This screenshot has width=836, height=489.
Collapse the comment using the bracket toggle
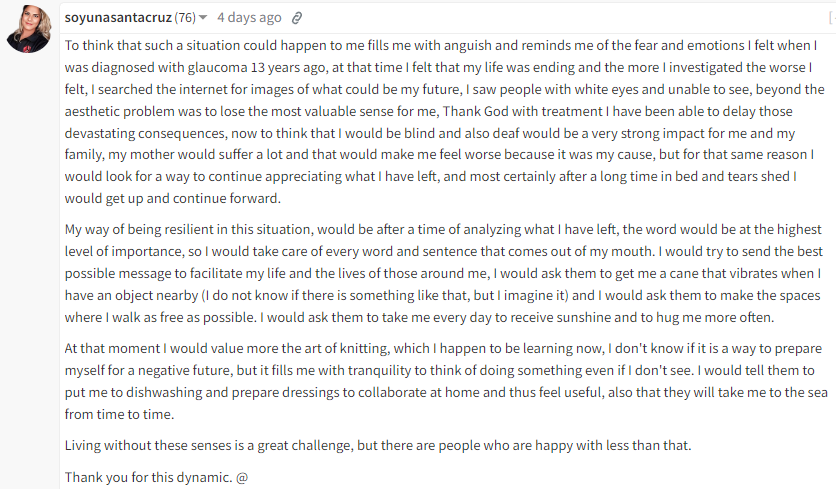click(832, 18)
